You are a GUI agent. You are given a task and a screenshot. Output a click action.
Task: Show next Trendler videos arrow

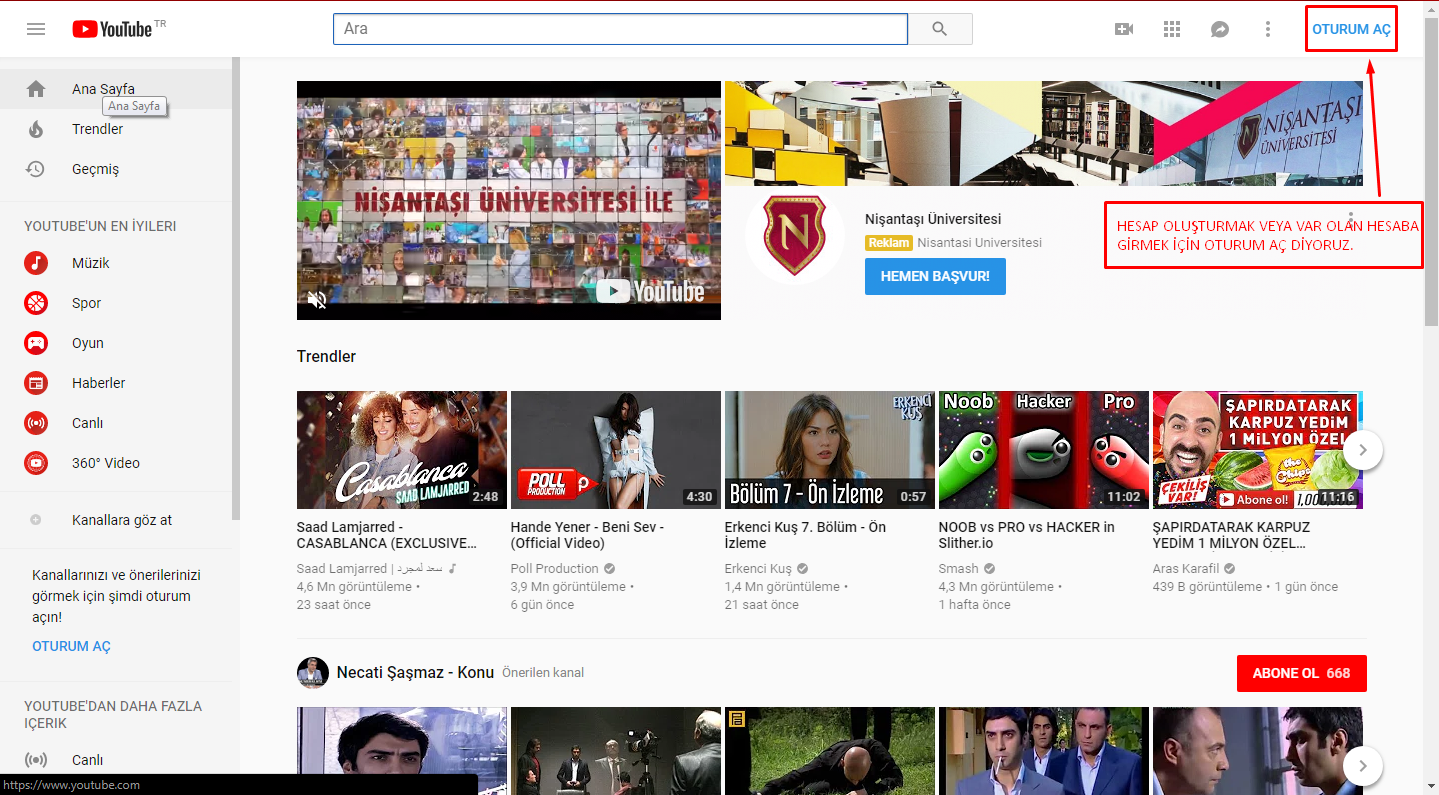1363,450
